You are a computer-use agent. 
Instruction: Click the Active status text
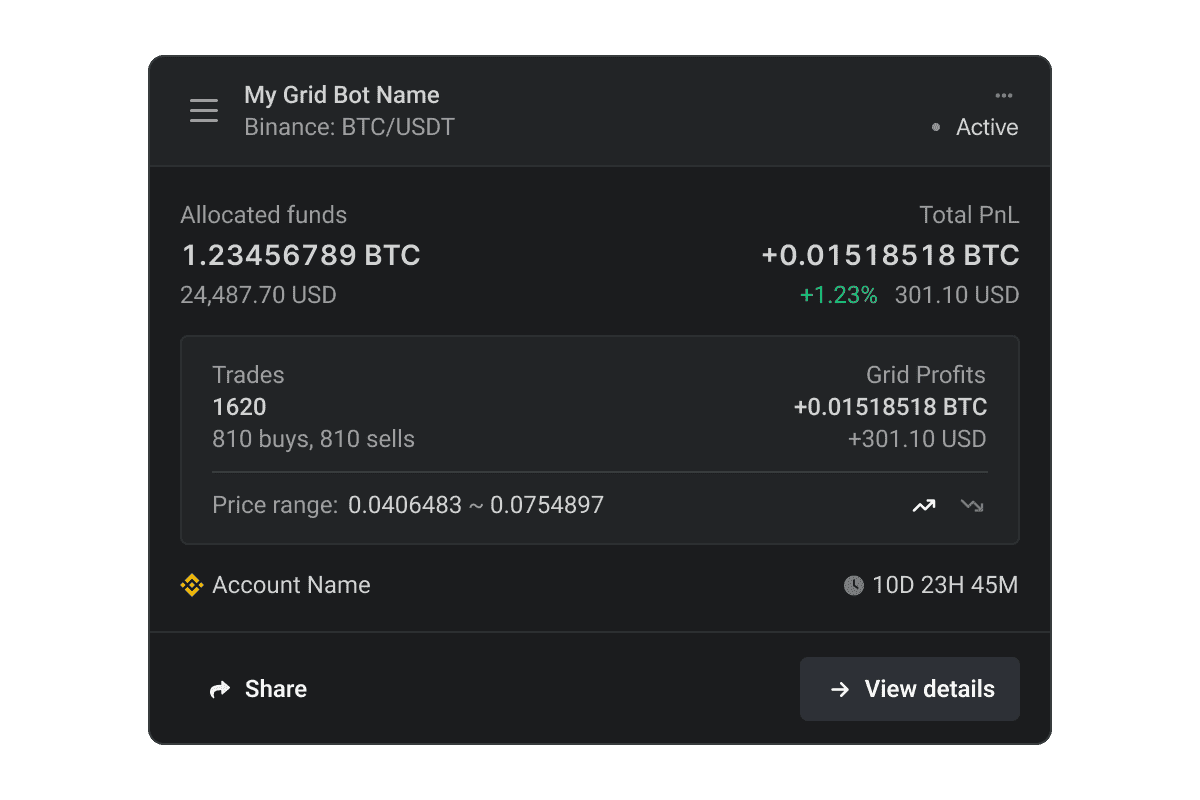pos(987,128)
